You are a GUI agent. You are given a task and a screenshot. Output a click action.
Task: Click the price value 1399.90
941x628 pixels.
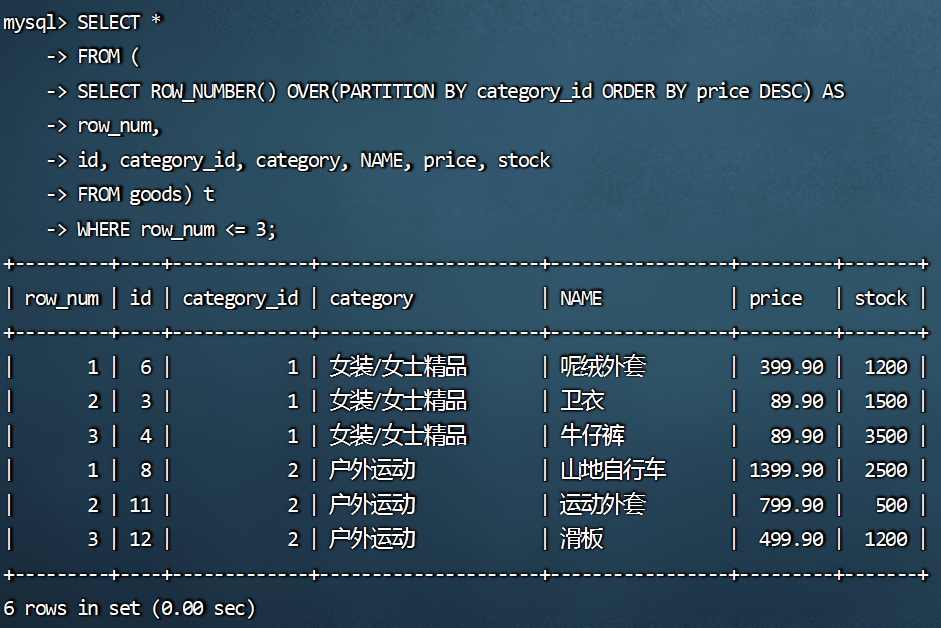[x=786, y=470]
